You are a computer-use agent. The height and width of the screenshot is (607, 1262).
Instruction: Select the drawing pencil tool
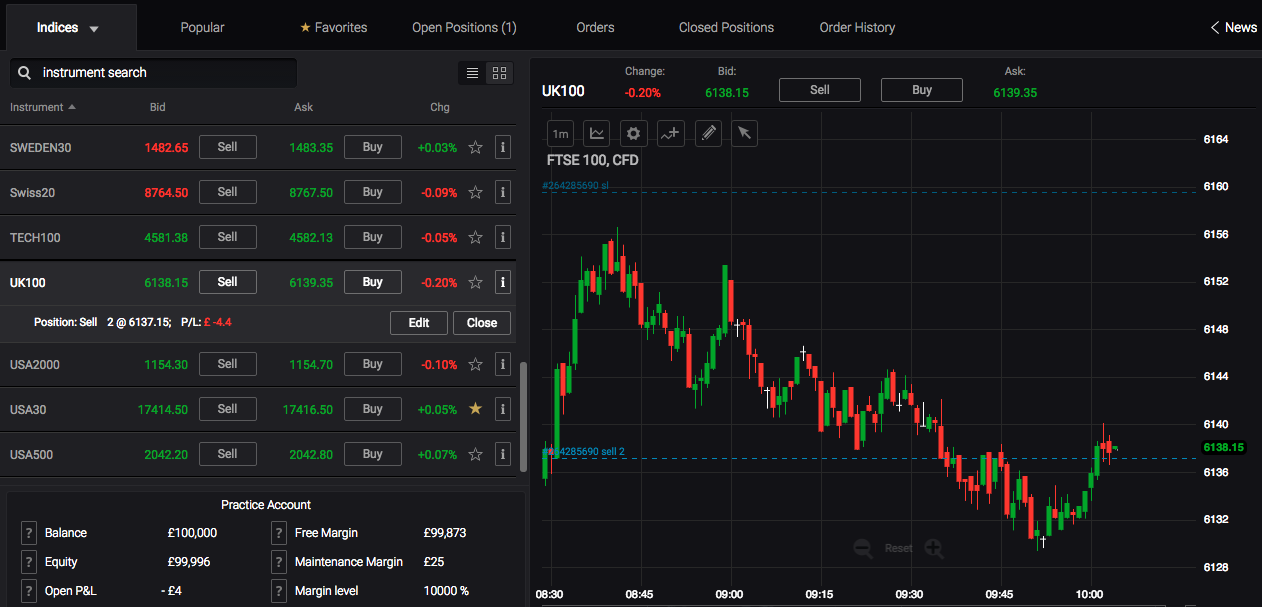click(x=707, y=133)
